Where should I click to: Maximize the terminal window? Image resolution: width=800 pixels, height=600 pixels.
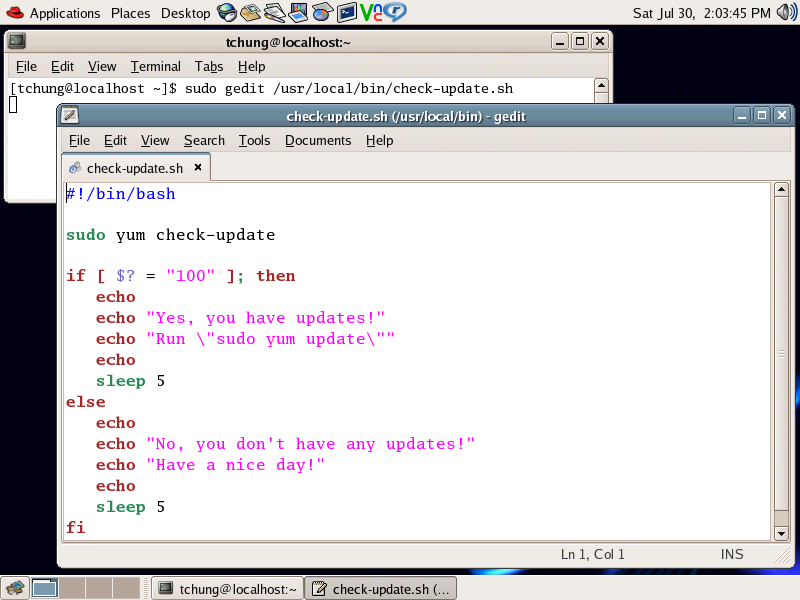point(580,41)
